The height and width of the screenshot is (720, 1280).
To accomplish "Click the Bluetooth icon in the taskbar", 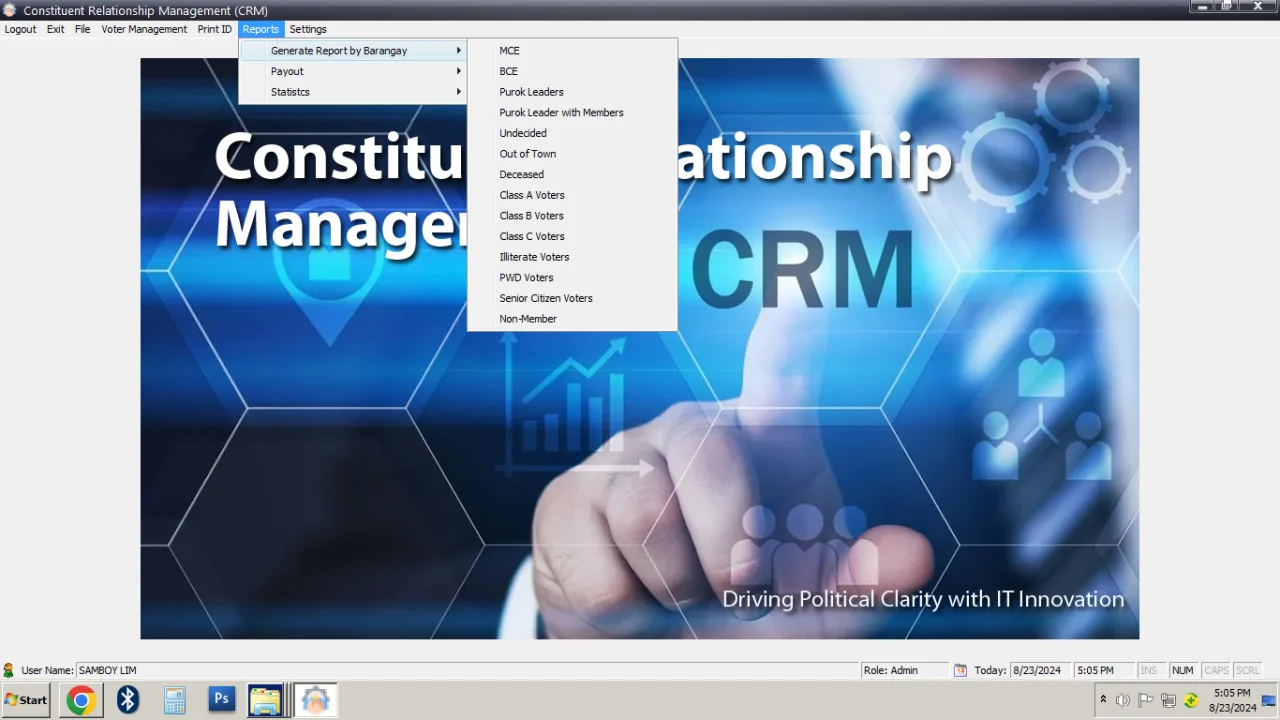I will 128,700.
